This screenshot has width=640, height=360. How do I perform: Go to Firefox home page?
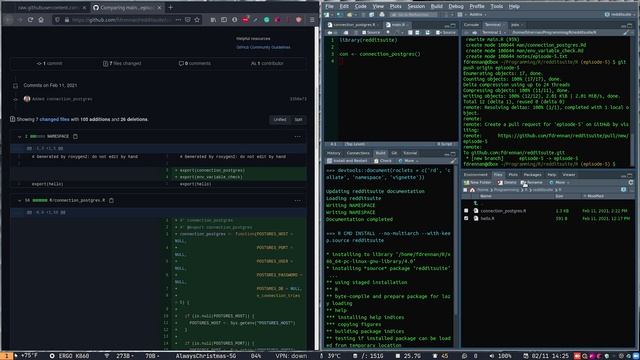(41, 20)
